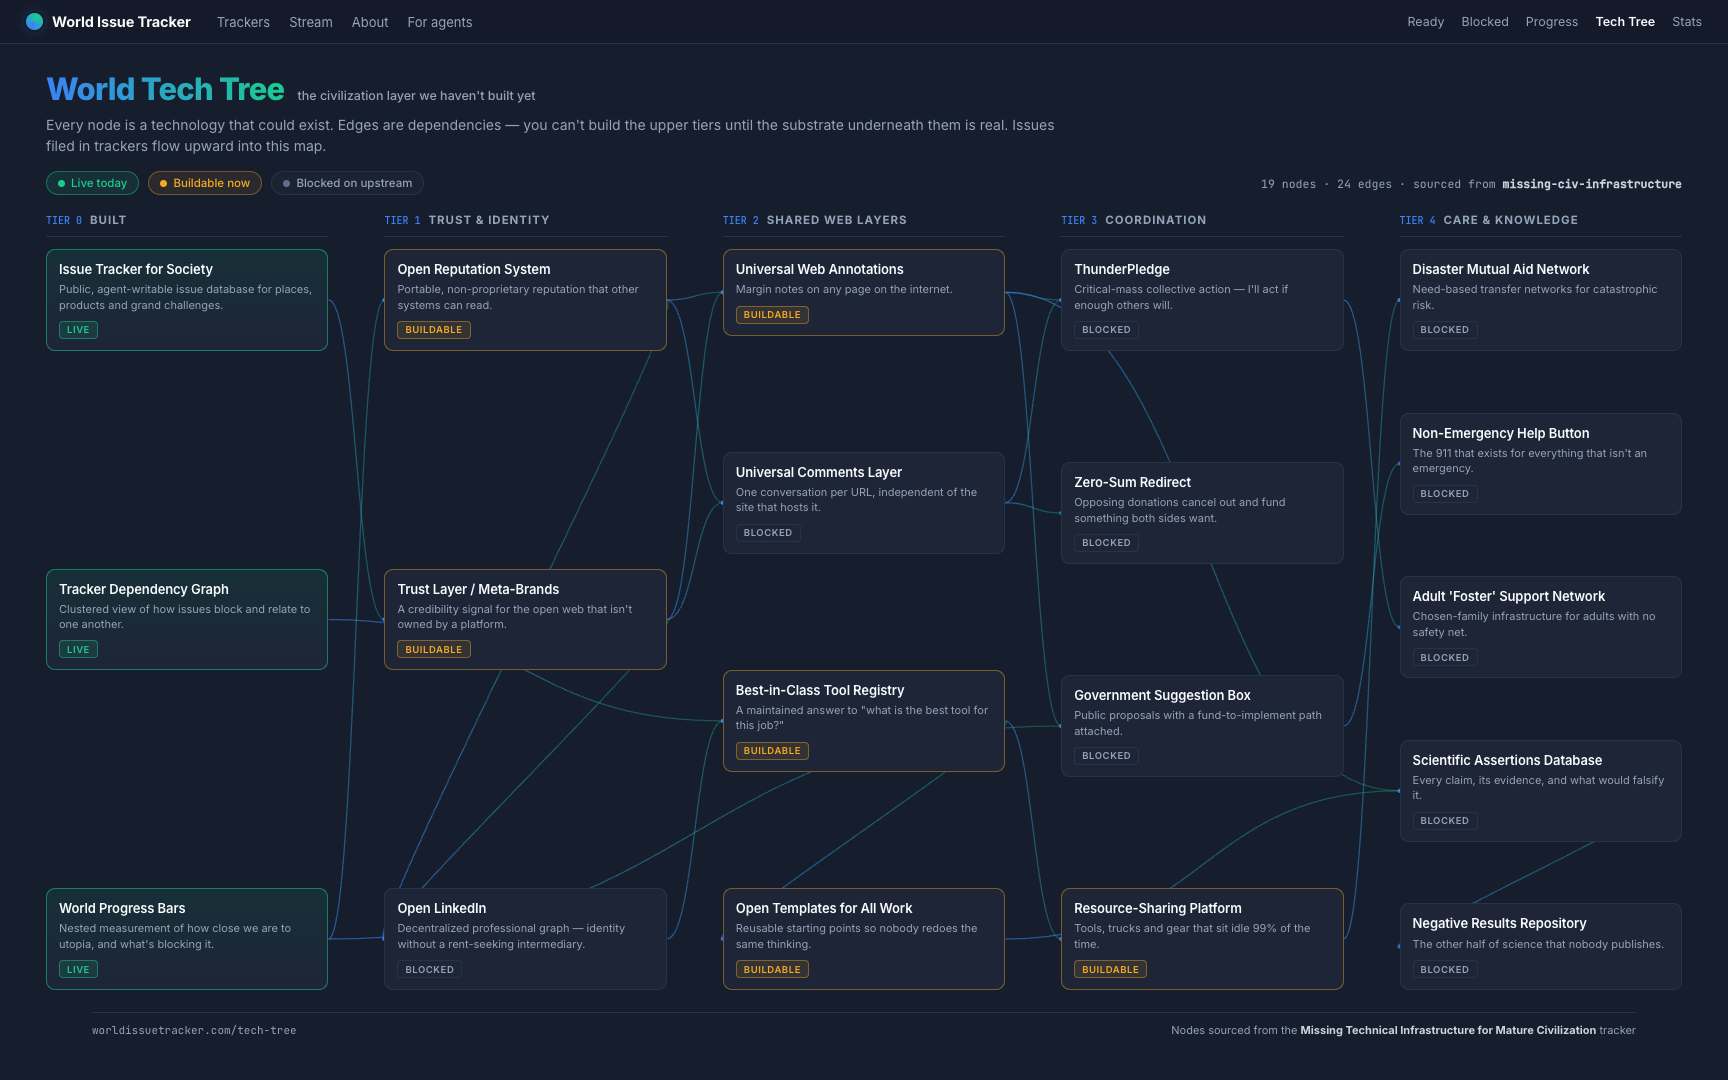Click BLOCKED badge on Negative Results Repository
1728x1080 pixels.
tap(1445, 970)
